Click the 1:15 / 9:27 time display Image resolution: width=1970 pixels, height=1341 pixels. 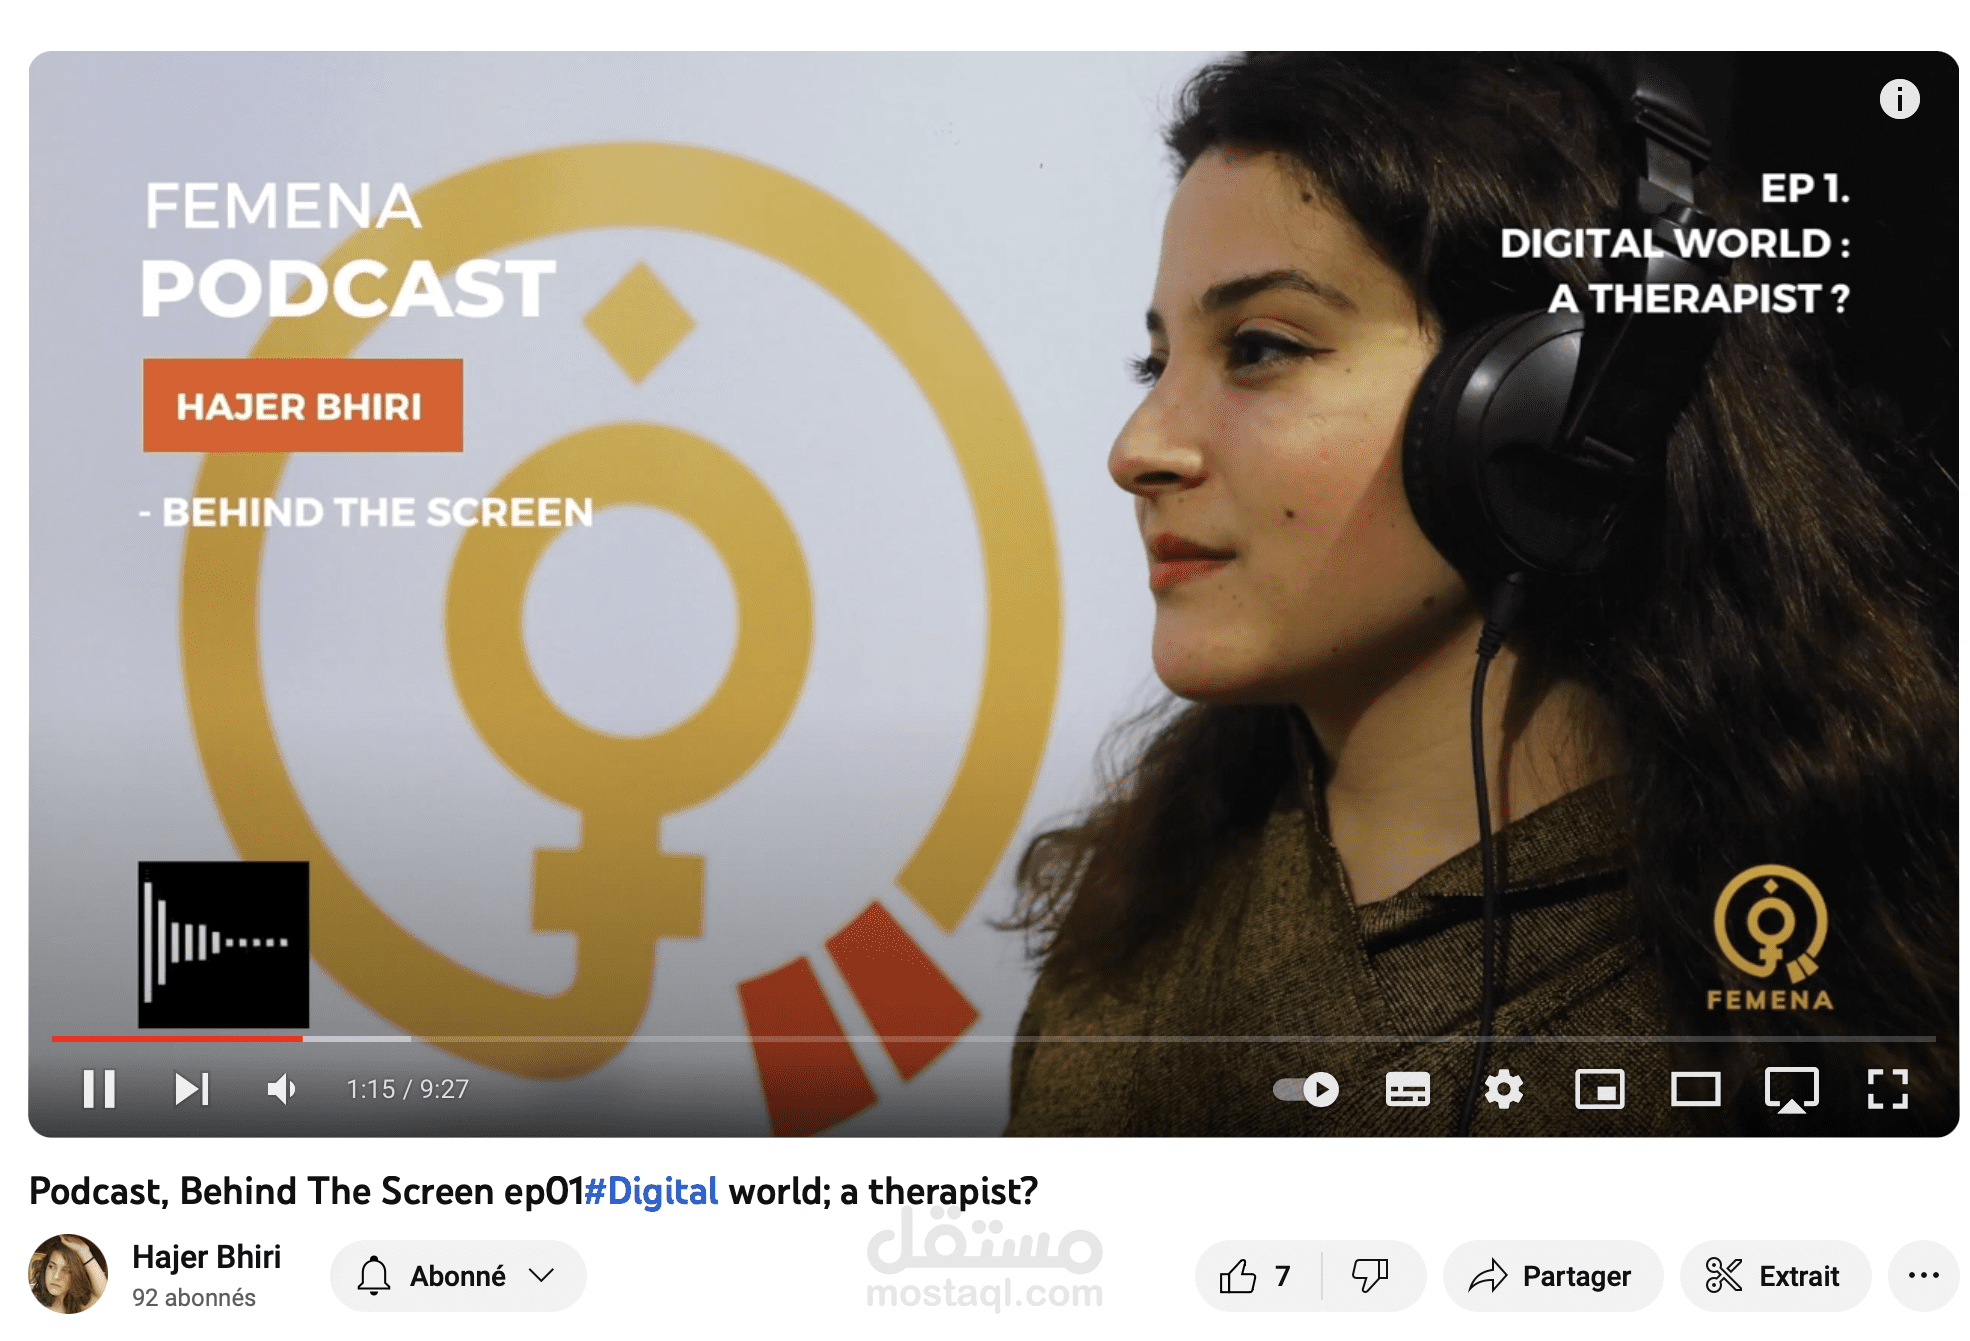tap(407, 1089)
